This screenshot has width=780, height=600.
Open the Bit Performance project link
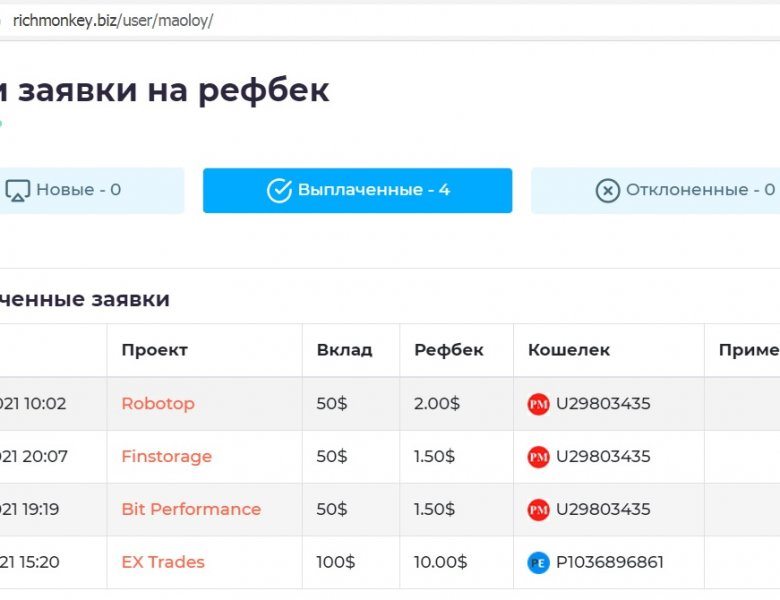[191, 509]
